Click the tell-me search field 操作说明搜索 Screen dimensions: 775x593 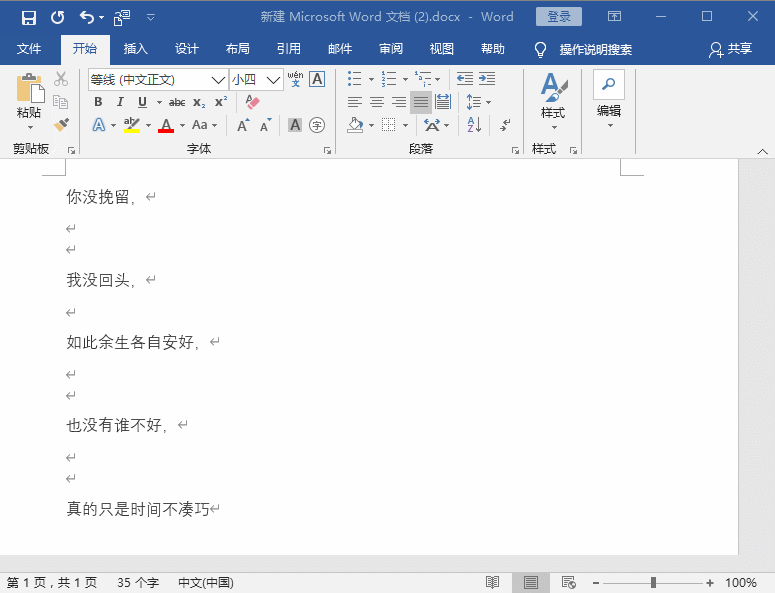pos(596,49)
